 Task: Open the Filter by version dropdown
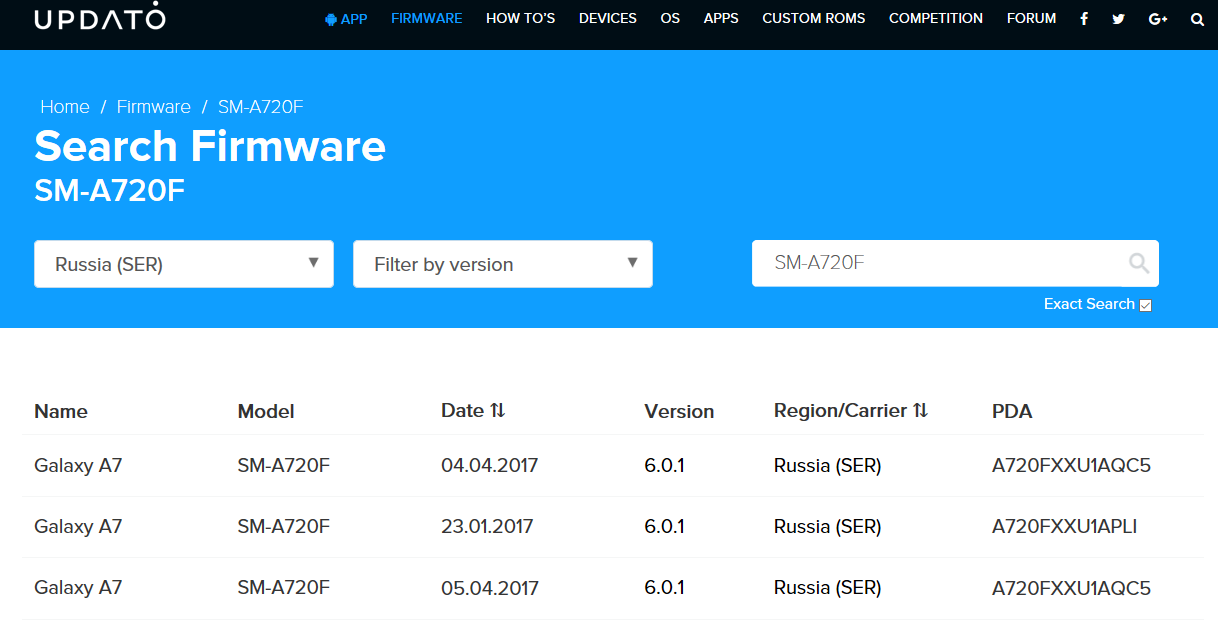tap(503, 264)
